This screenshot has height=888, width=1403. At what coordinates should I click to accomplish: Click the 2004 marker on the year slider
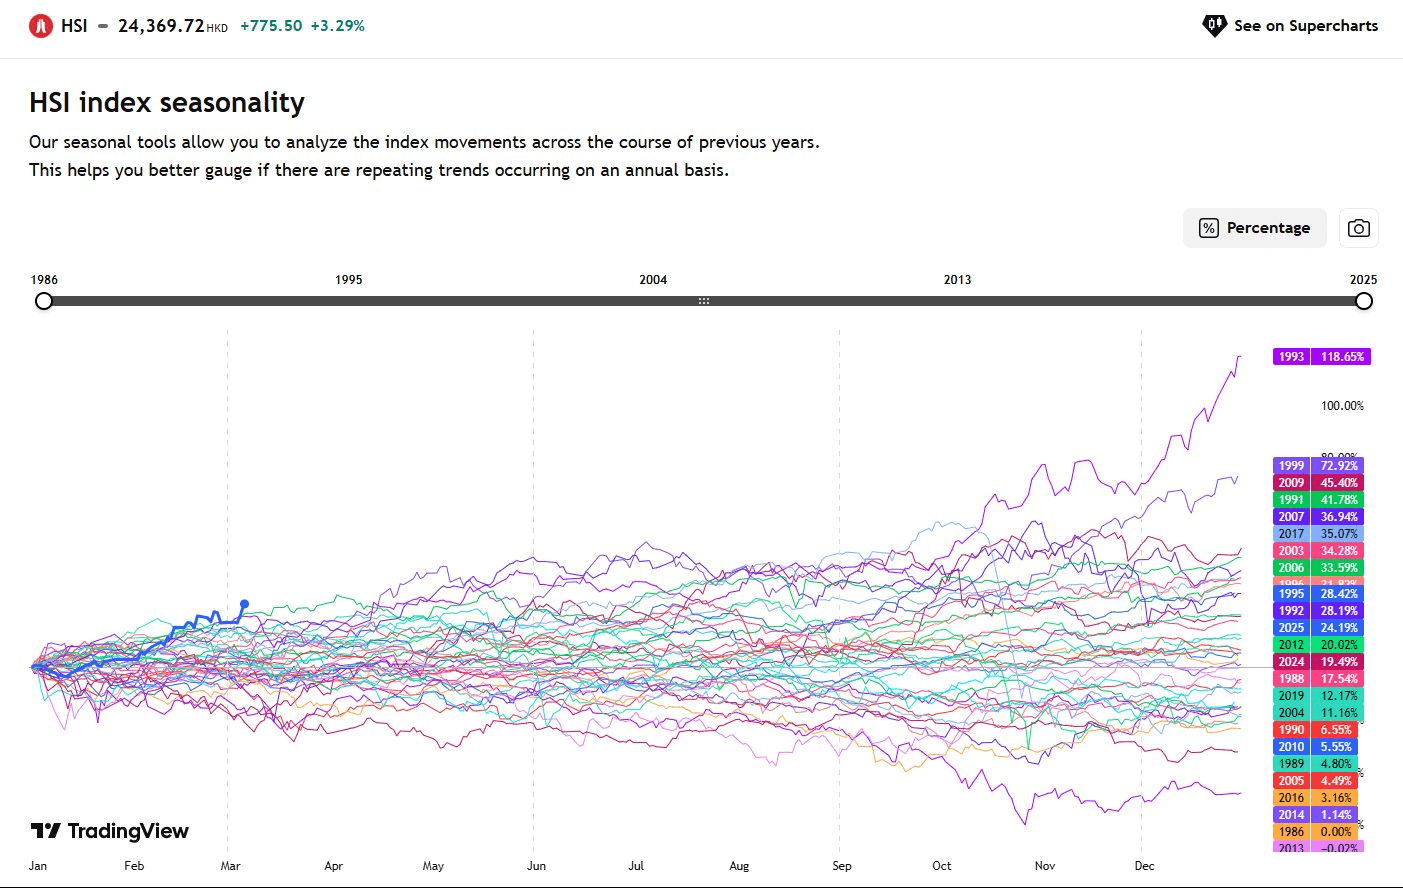coord(652,279)
